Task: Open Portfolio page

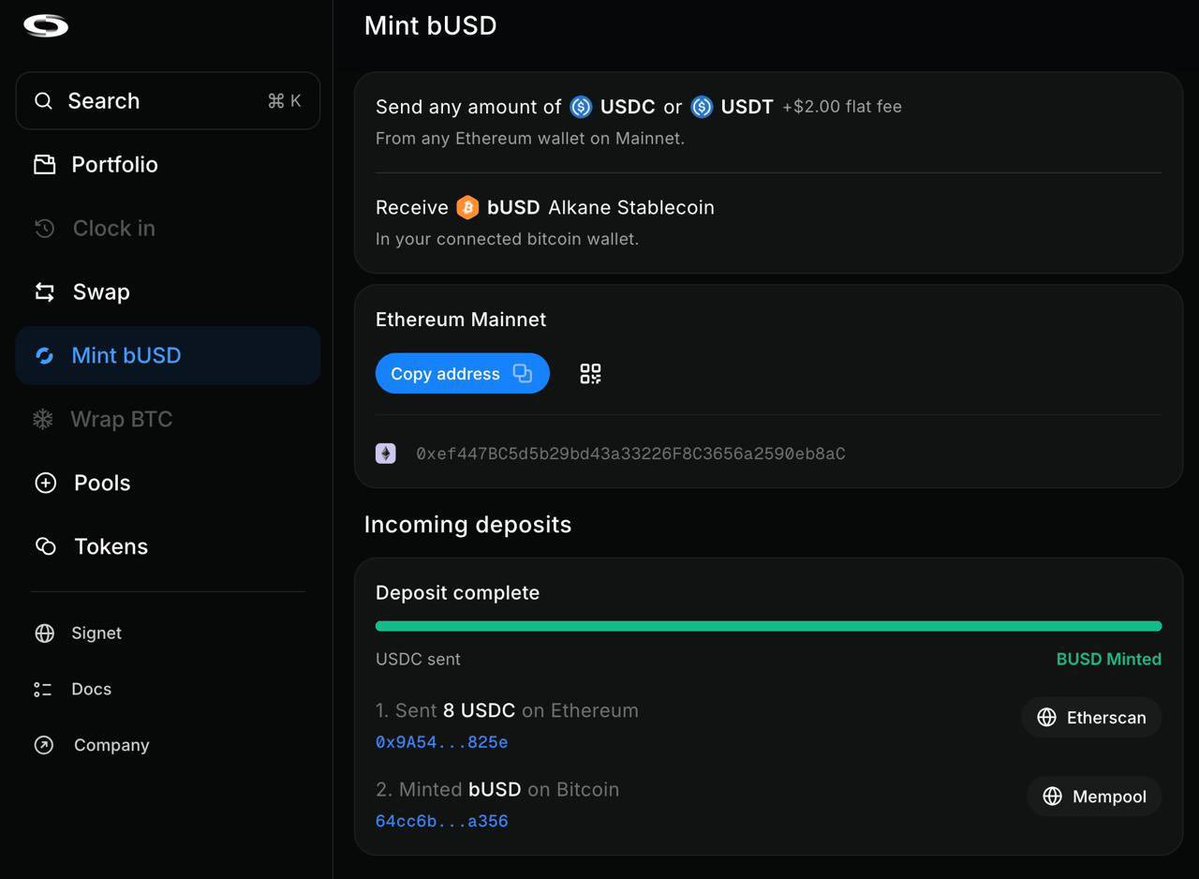Action: tap(167, 164)
